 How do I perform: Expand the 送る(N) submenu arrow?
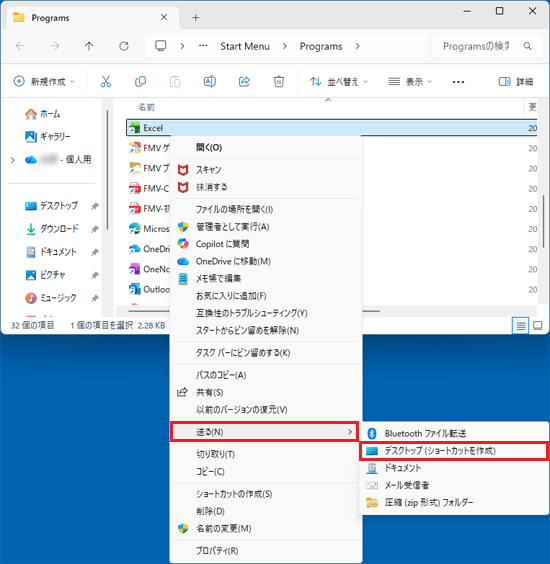pyautogui.click(x=350, y=432)
